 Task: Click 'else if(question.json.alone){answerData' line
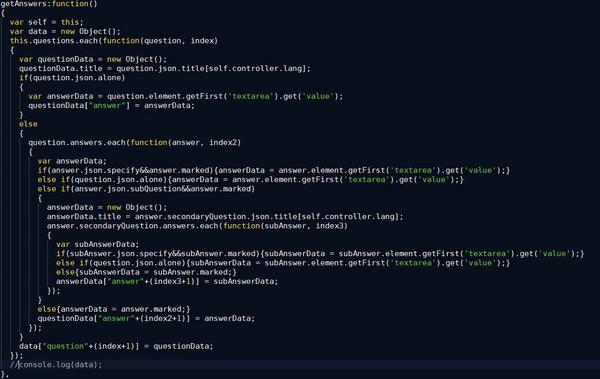point(251,180)
